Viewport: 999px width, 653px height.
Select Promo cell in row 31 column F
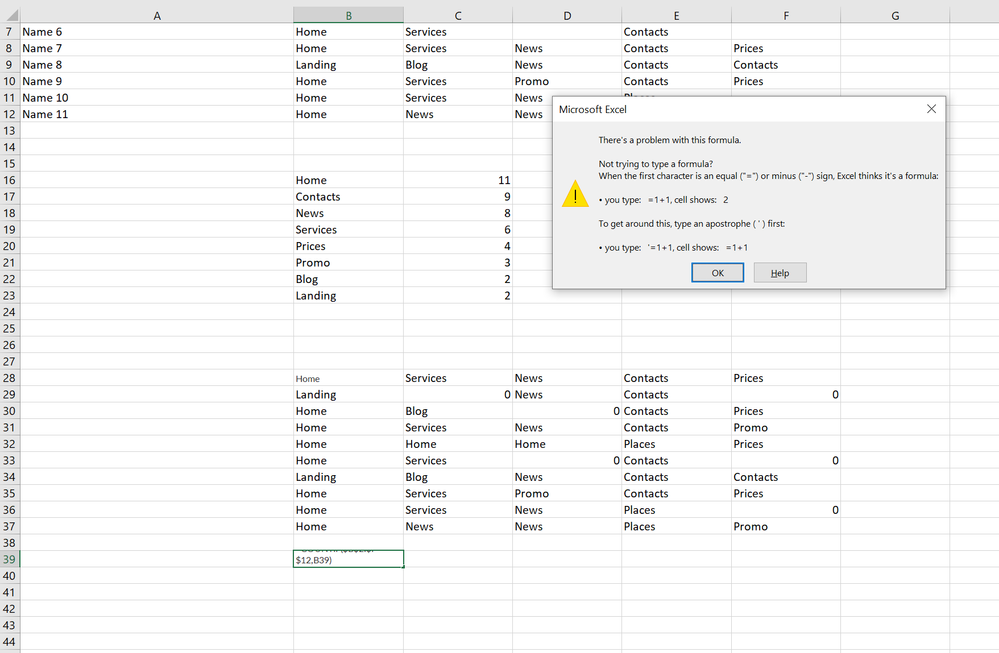click(786, 428)
